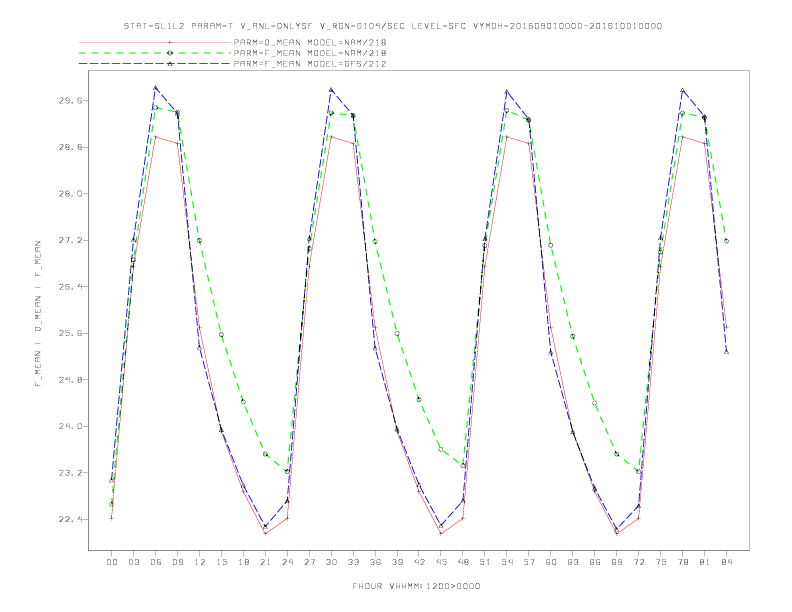Click x-axis forecast hour label 81
Image resolution: width=792 pixels, height=612 pixels.
tap(705, 562)
